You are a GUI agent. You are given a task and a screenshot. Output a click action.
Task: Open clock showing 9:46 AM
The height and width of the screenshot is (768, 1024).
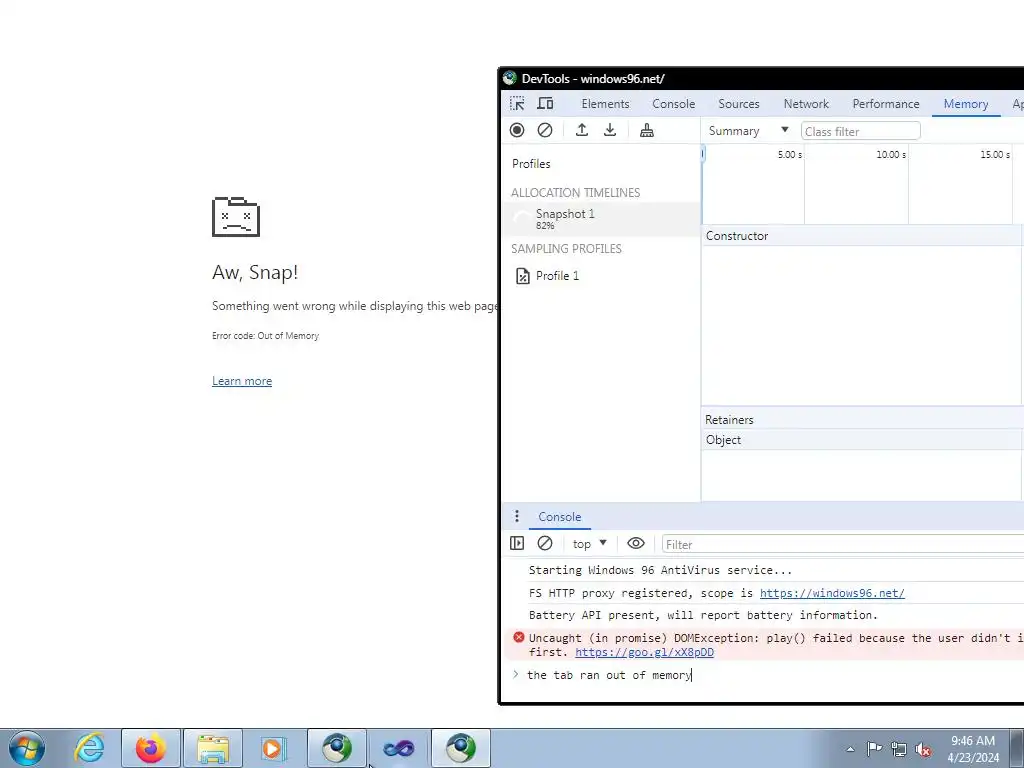coord(973,749)
